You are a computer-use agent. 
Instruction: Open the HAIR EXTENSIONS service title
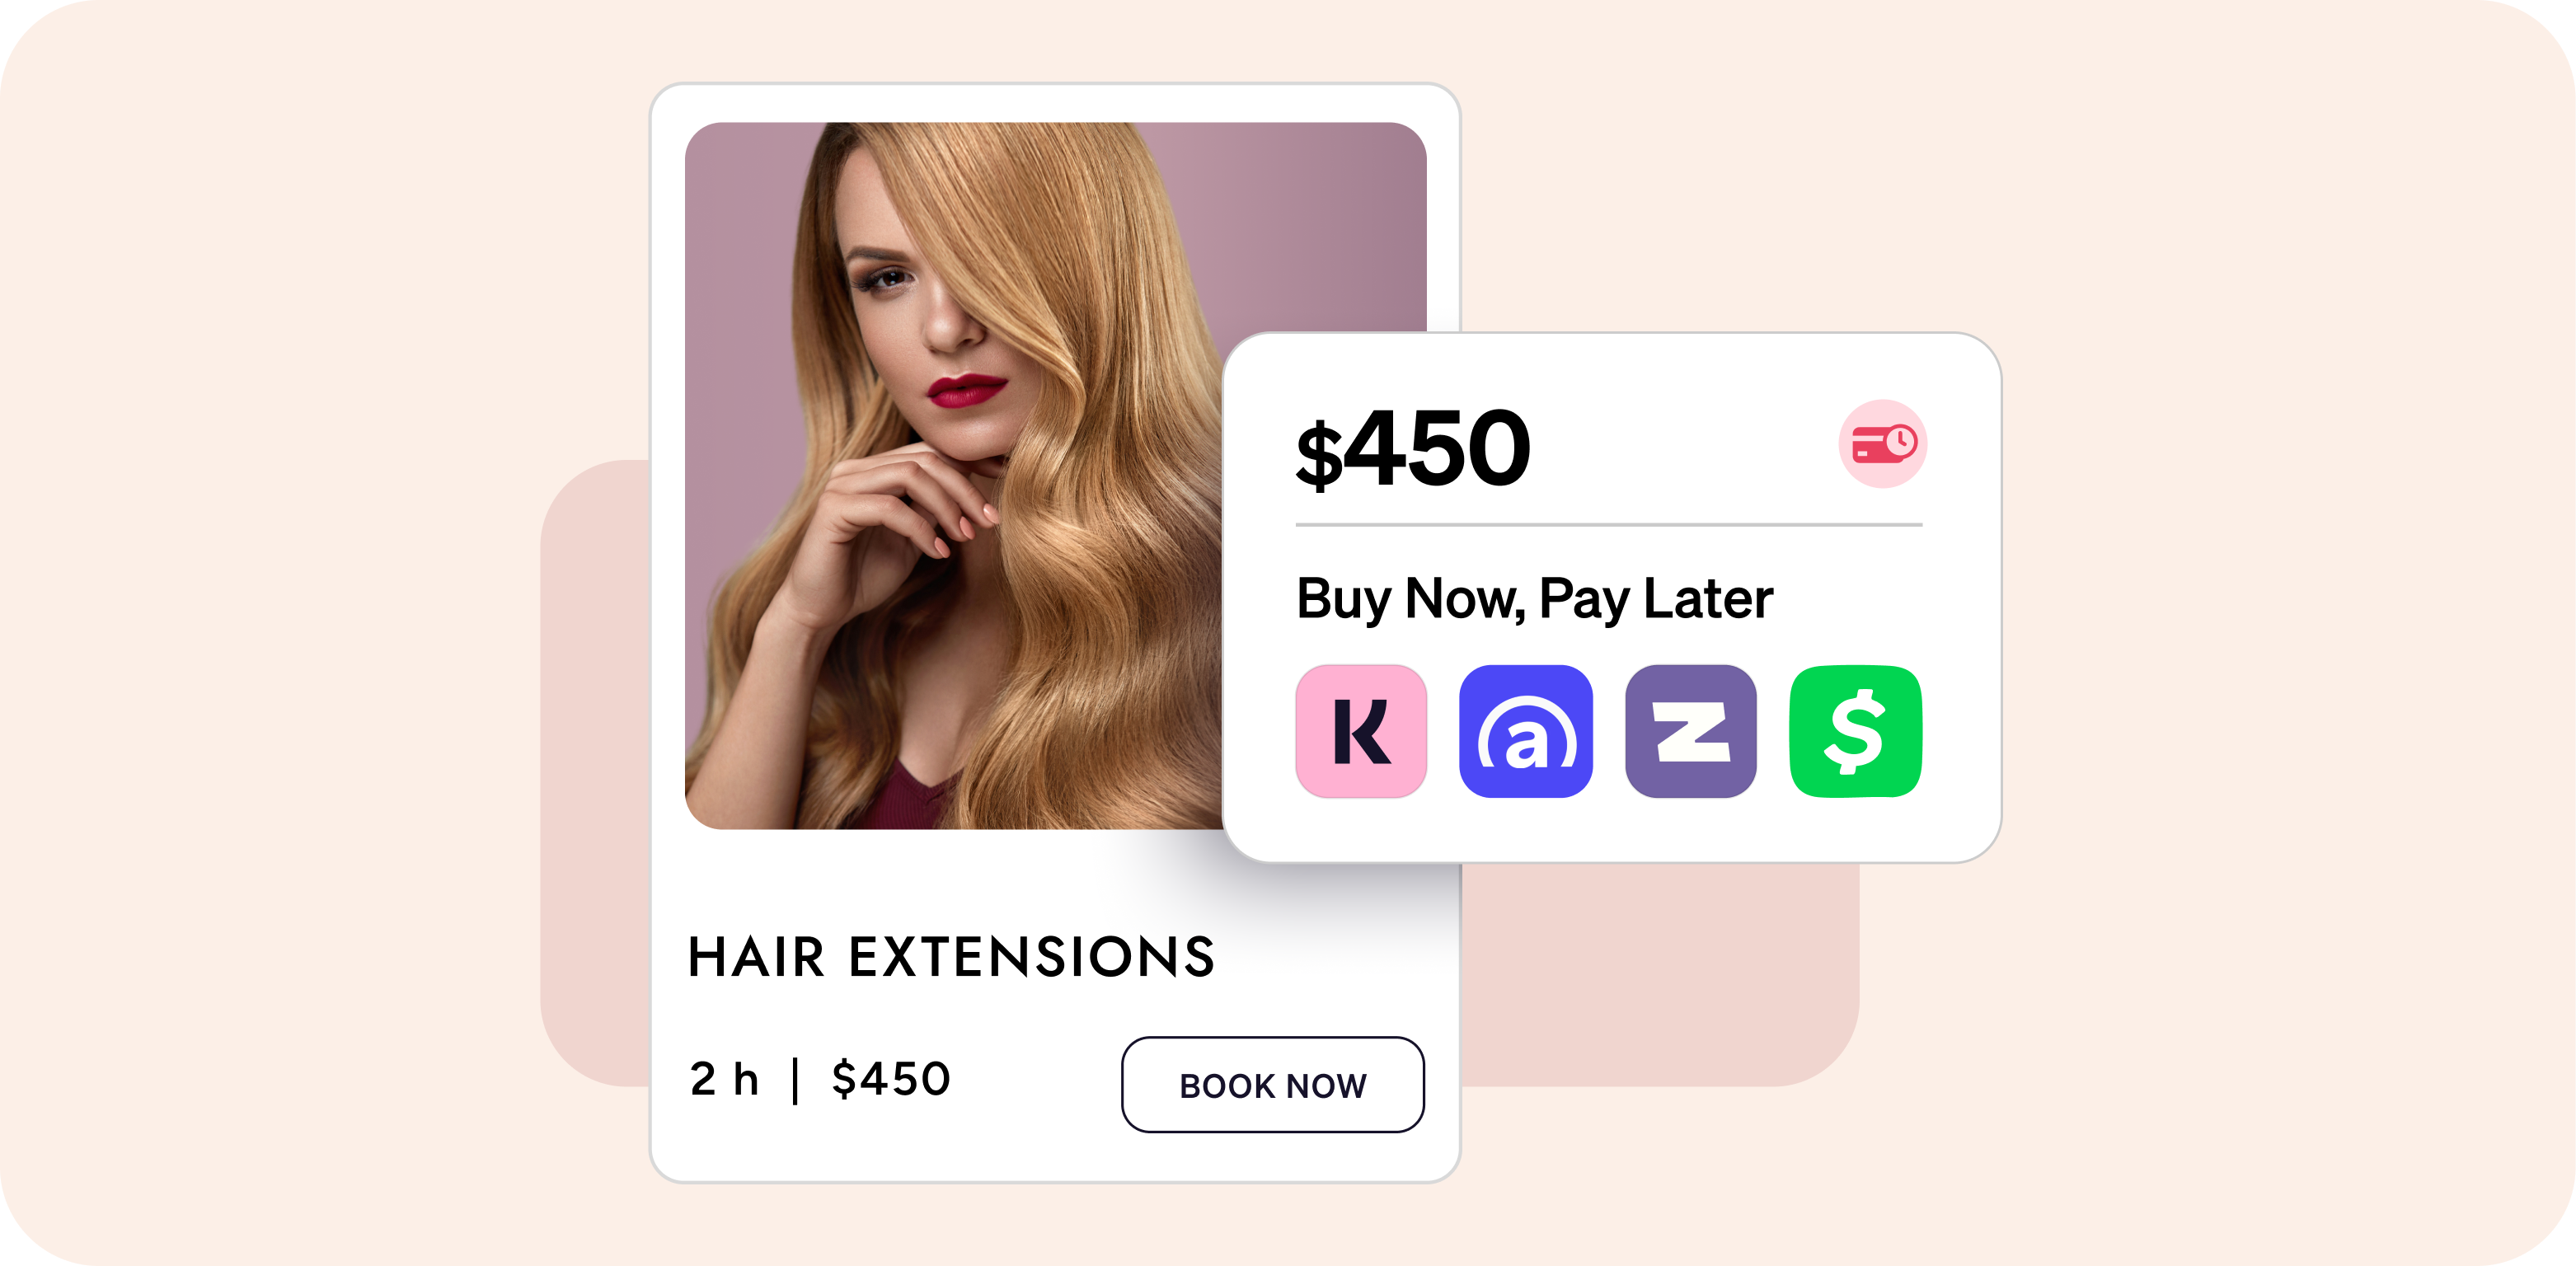[x=951, y=957]
